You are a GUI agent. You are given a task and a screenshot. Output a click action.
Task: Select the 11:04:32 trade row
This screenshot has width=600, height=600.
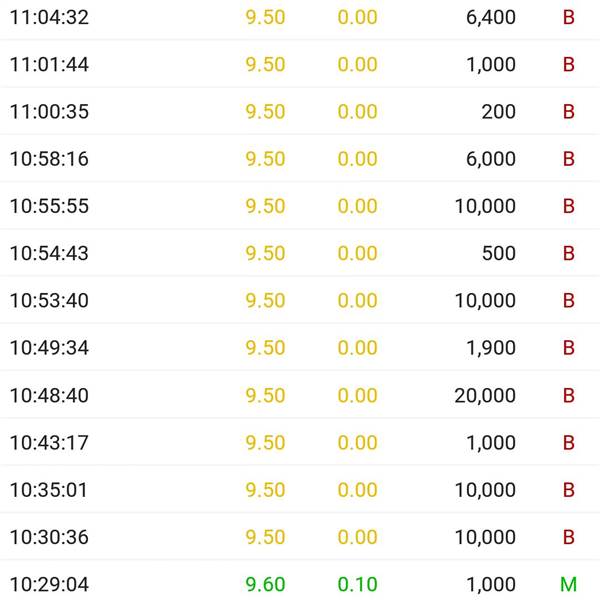tap(300, 18)
